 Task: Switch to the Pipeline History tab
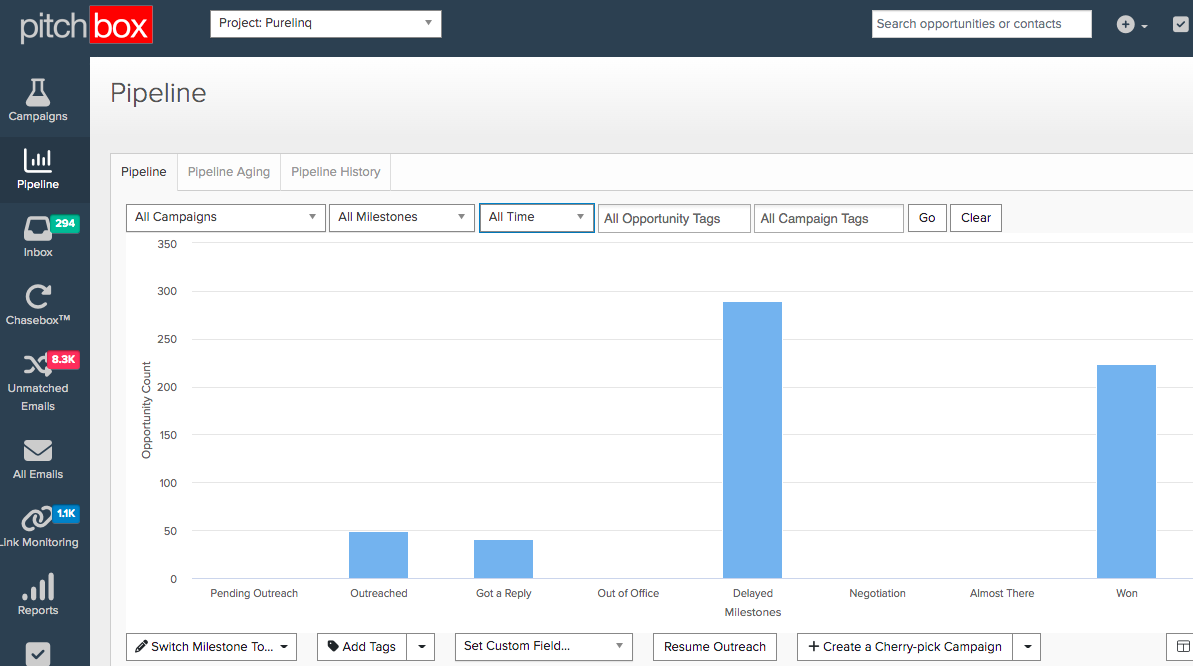[336, 172]
